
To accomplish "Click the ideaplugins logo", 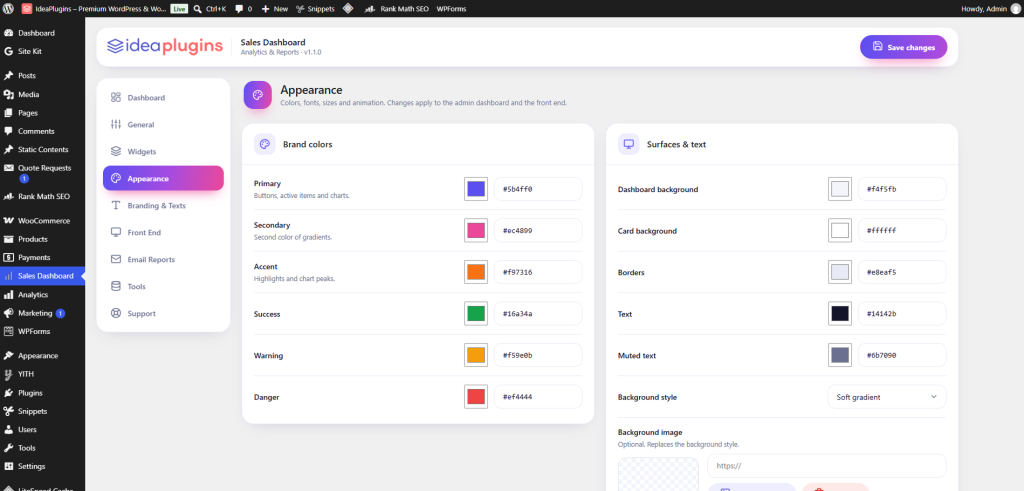I will pyautogui.click(x=165, y=46).
